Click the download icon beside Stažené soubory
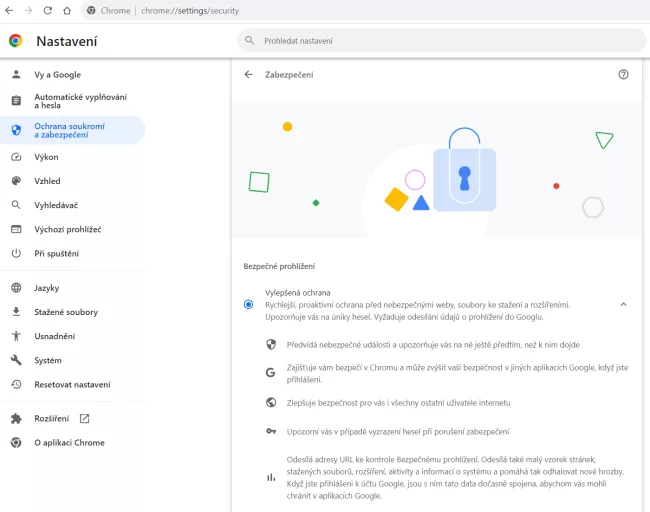The width and height of the screenshot is (650, 512). point(16,312)
